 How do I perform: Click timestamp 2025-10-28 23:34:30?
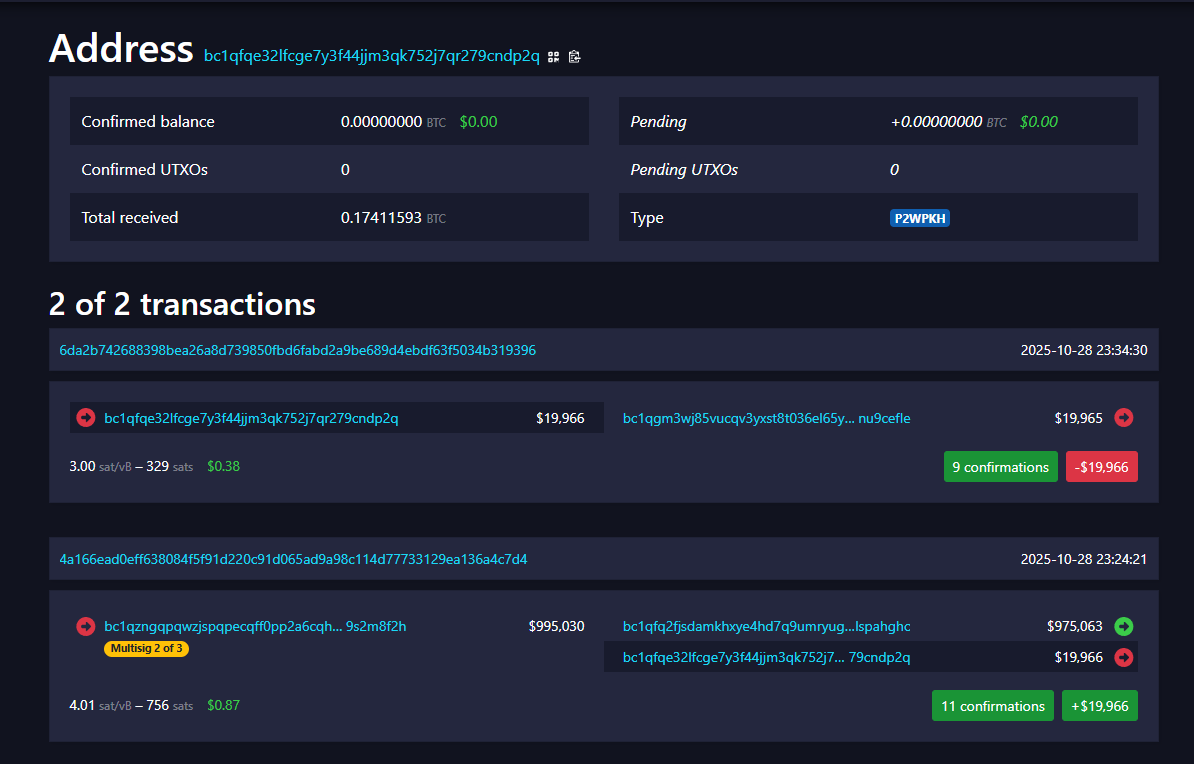[x=1084, y=350]
